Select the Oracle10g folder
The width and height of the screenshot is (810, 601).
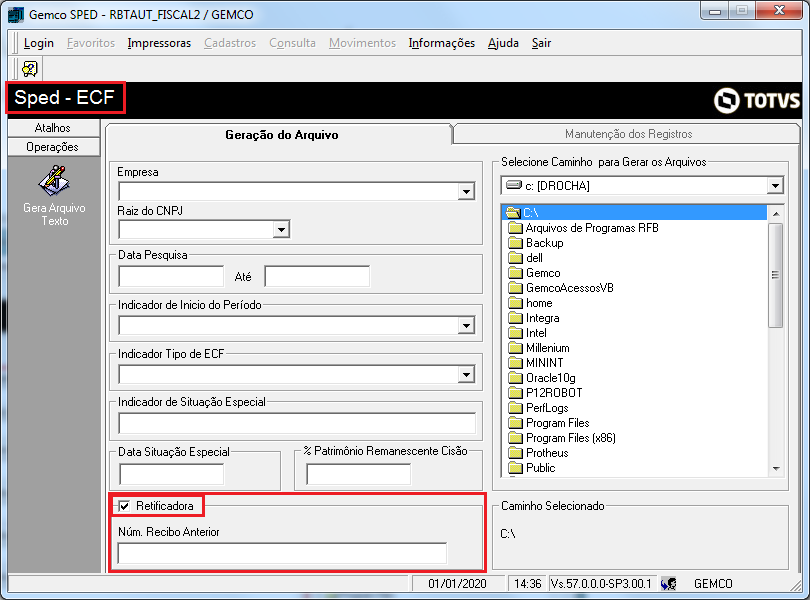click(542, 378)
